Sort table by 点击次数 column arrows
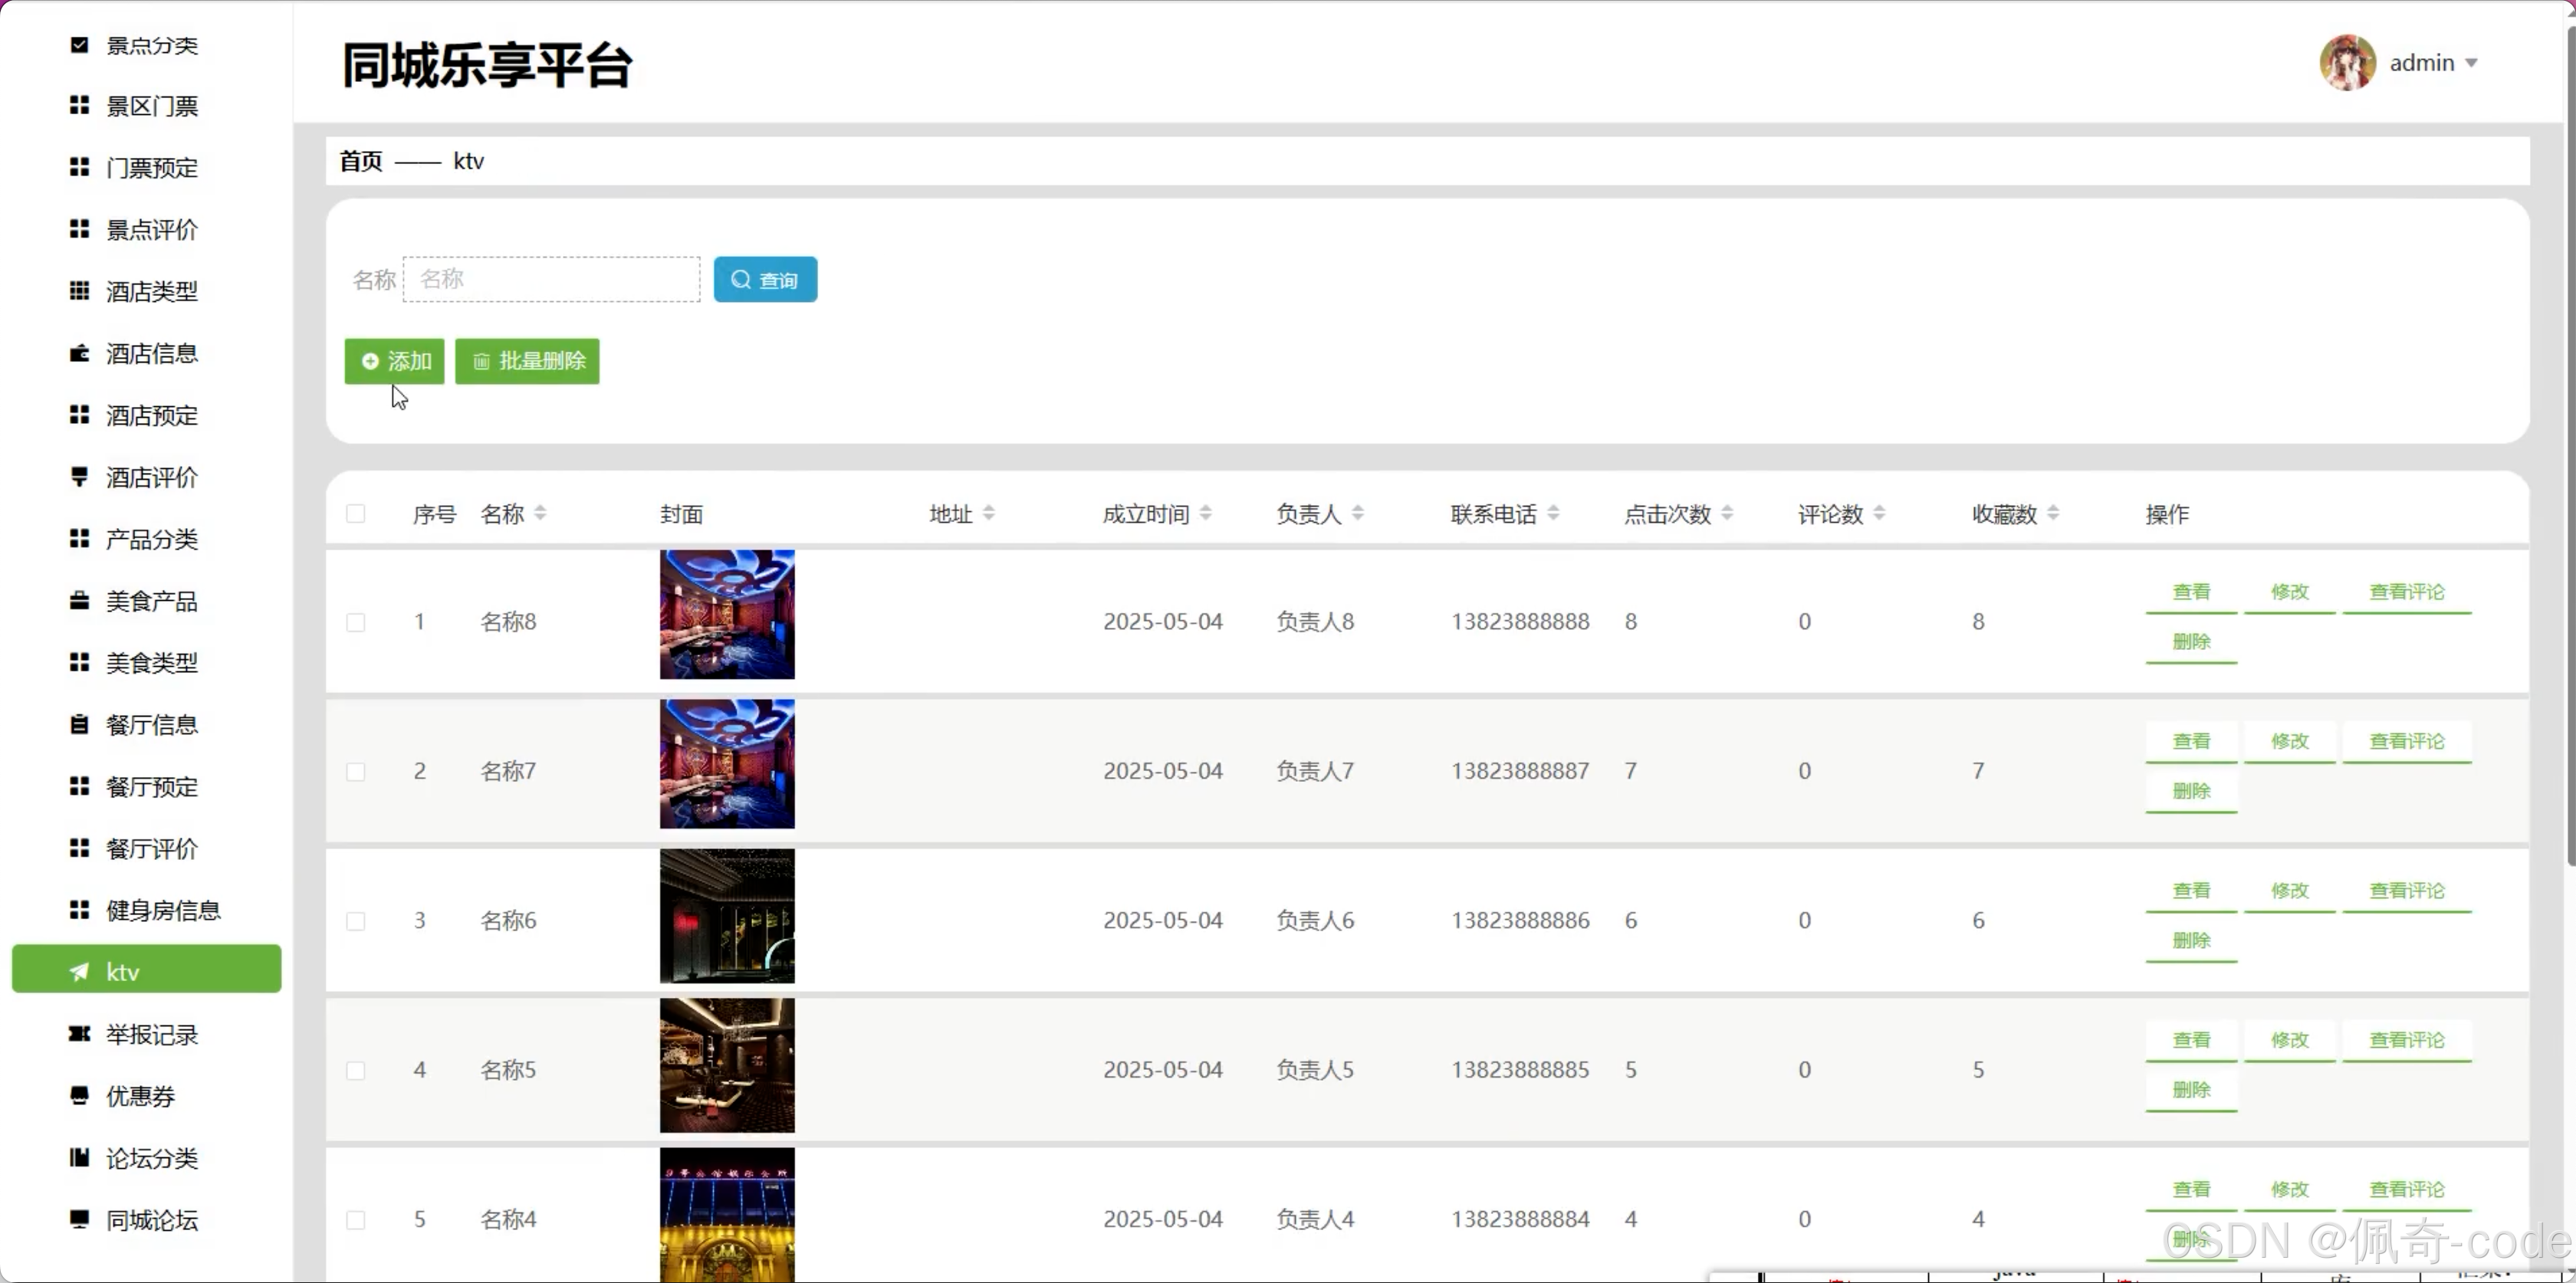Screen dimensions: 2576x1283 coord(1727,514)
